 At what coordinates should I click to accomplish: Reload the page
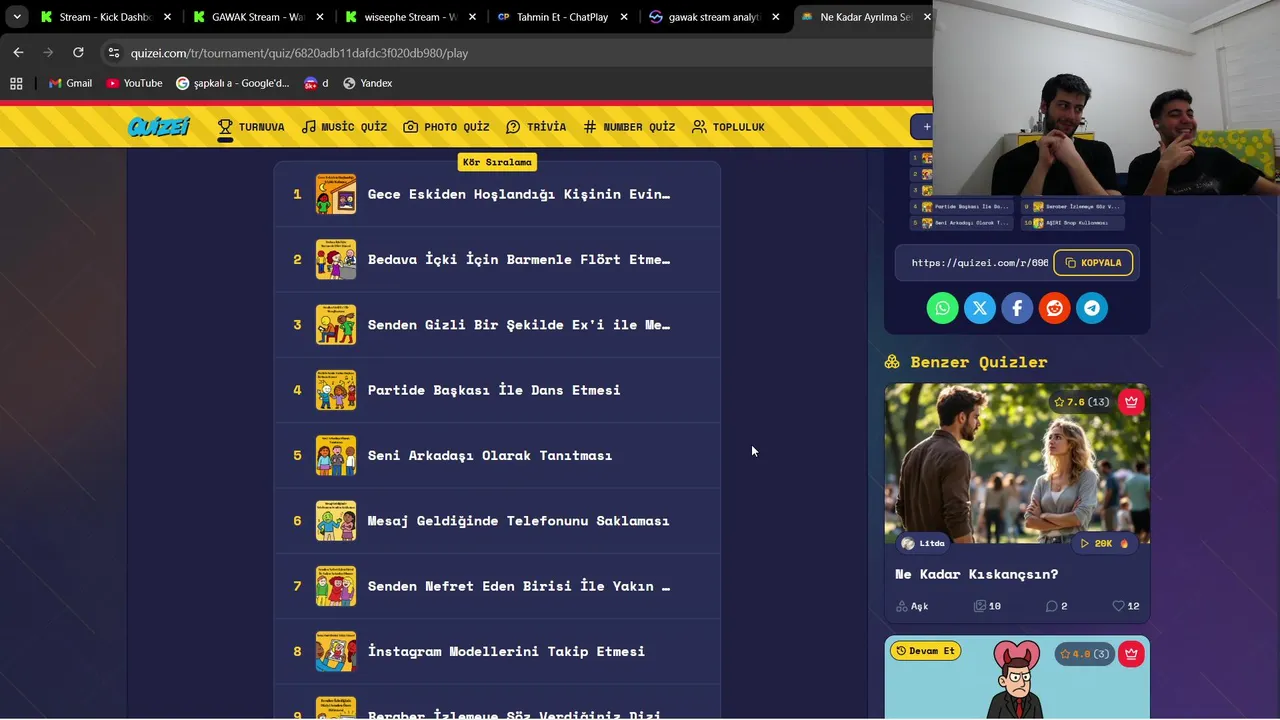pos(78,52)
